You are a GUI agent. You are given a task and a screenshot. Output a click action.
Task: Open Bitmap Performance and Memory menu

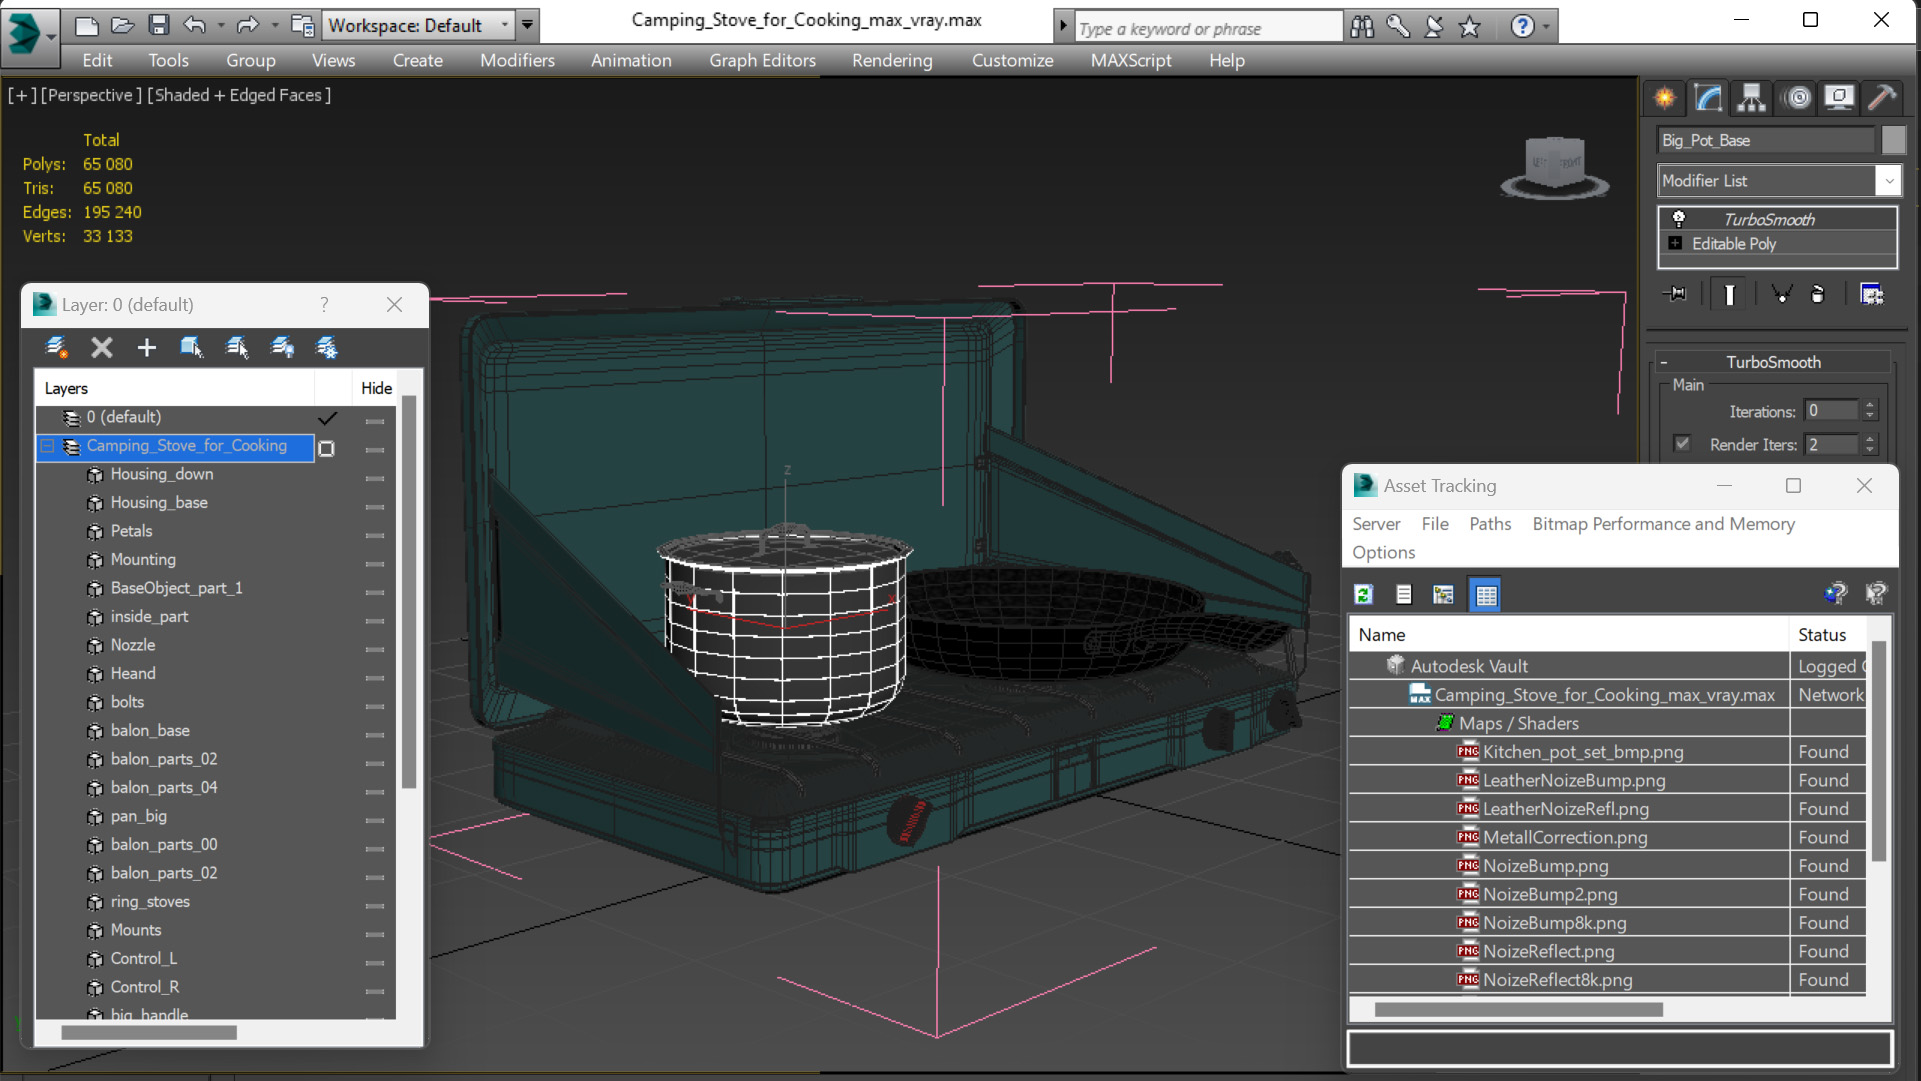tap(1663, 524)
